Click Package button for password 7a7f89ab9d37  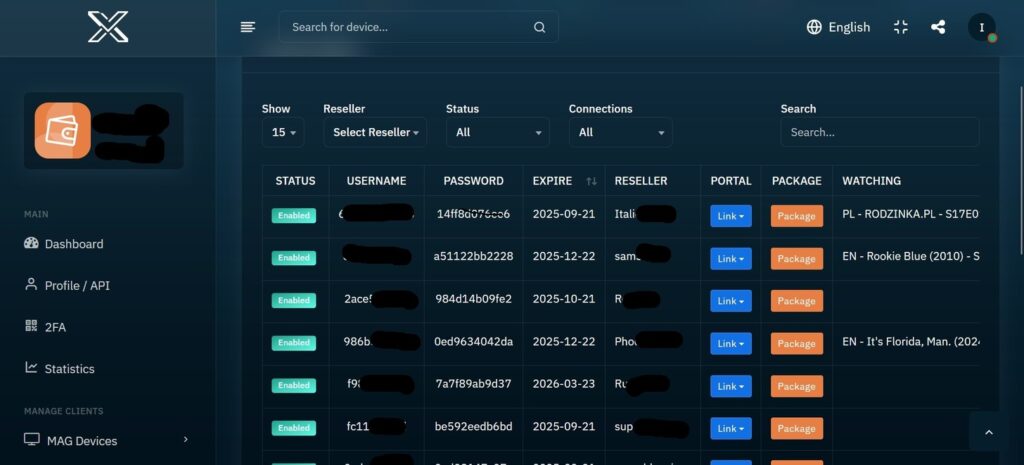[797, 386]
